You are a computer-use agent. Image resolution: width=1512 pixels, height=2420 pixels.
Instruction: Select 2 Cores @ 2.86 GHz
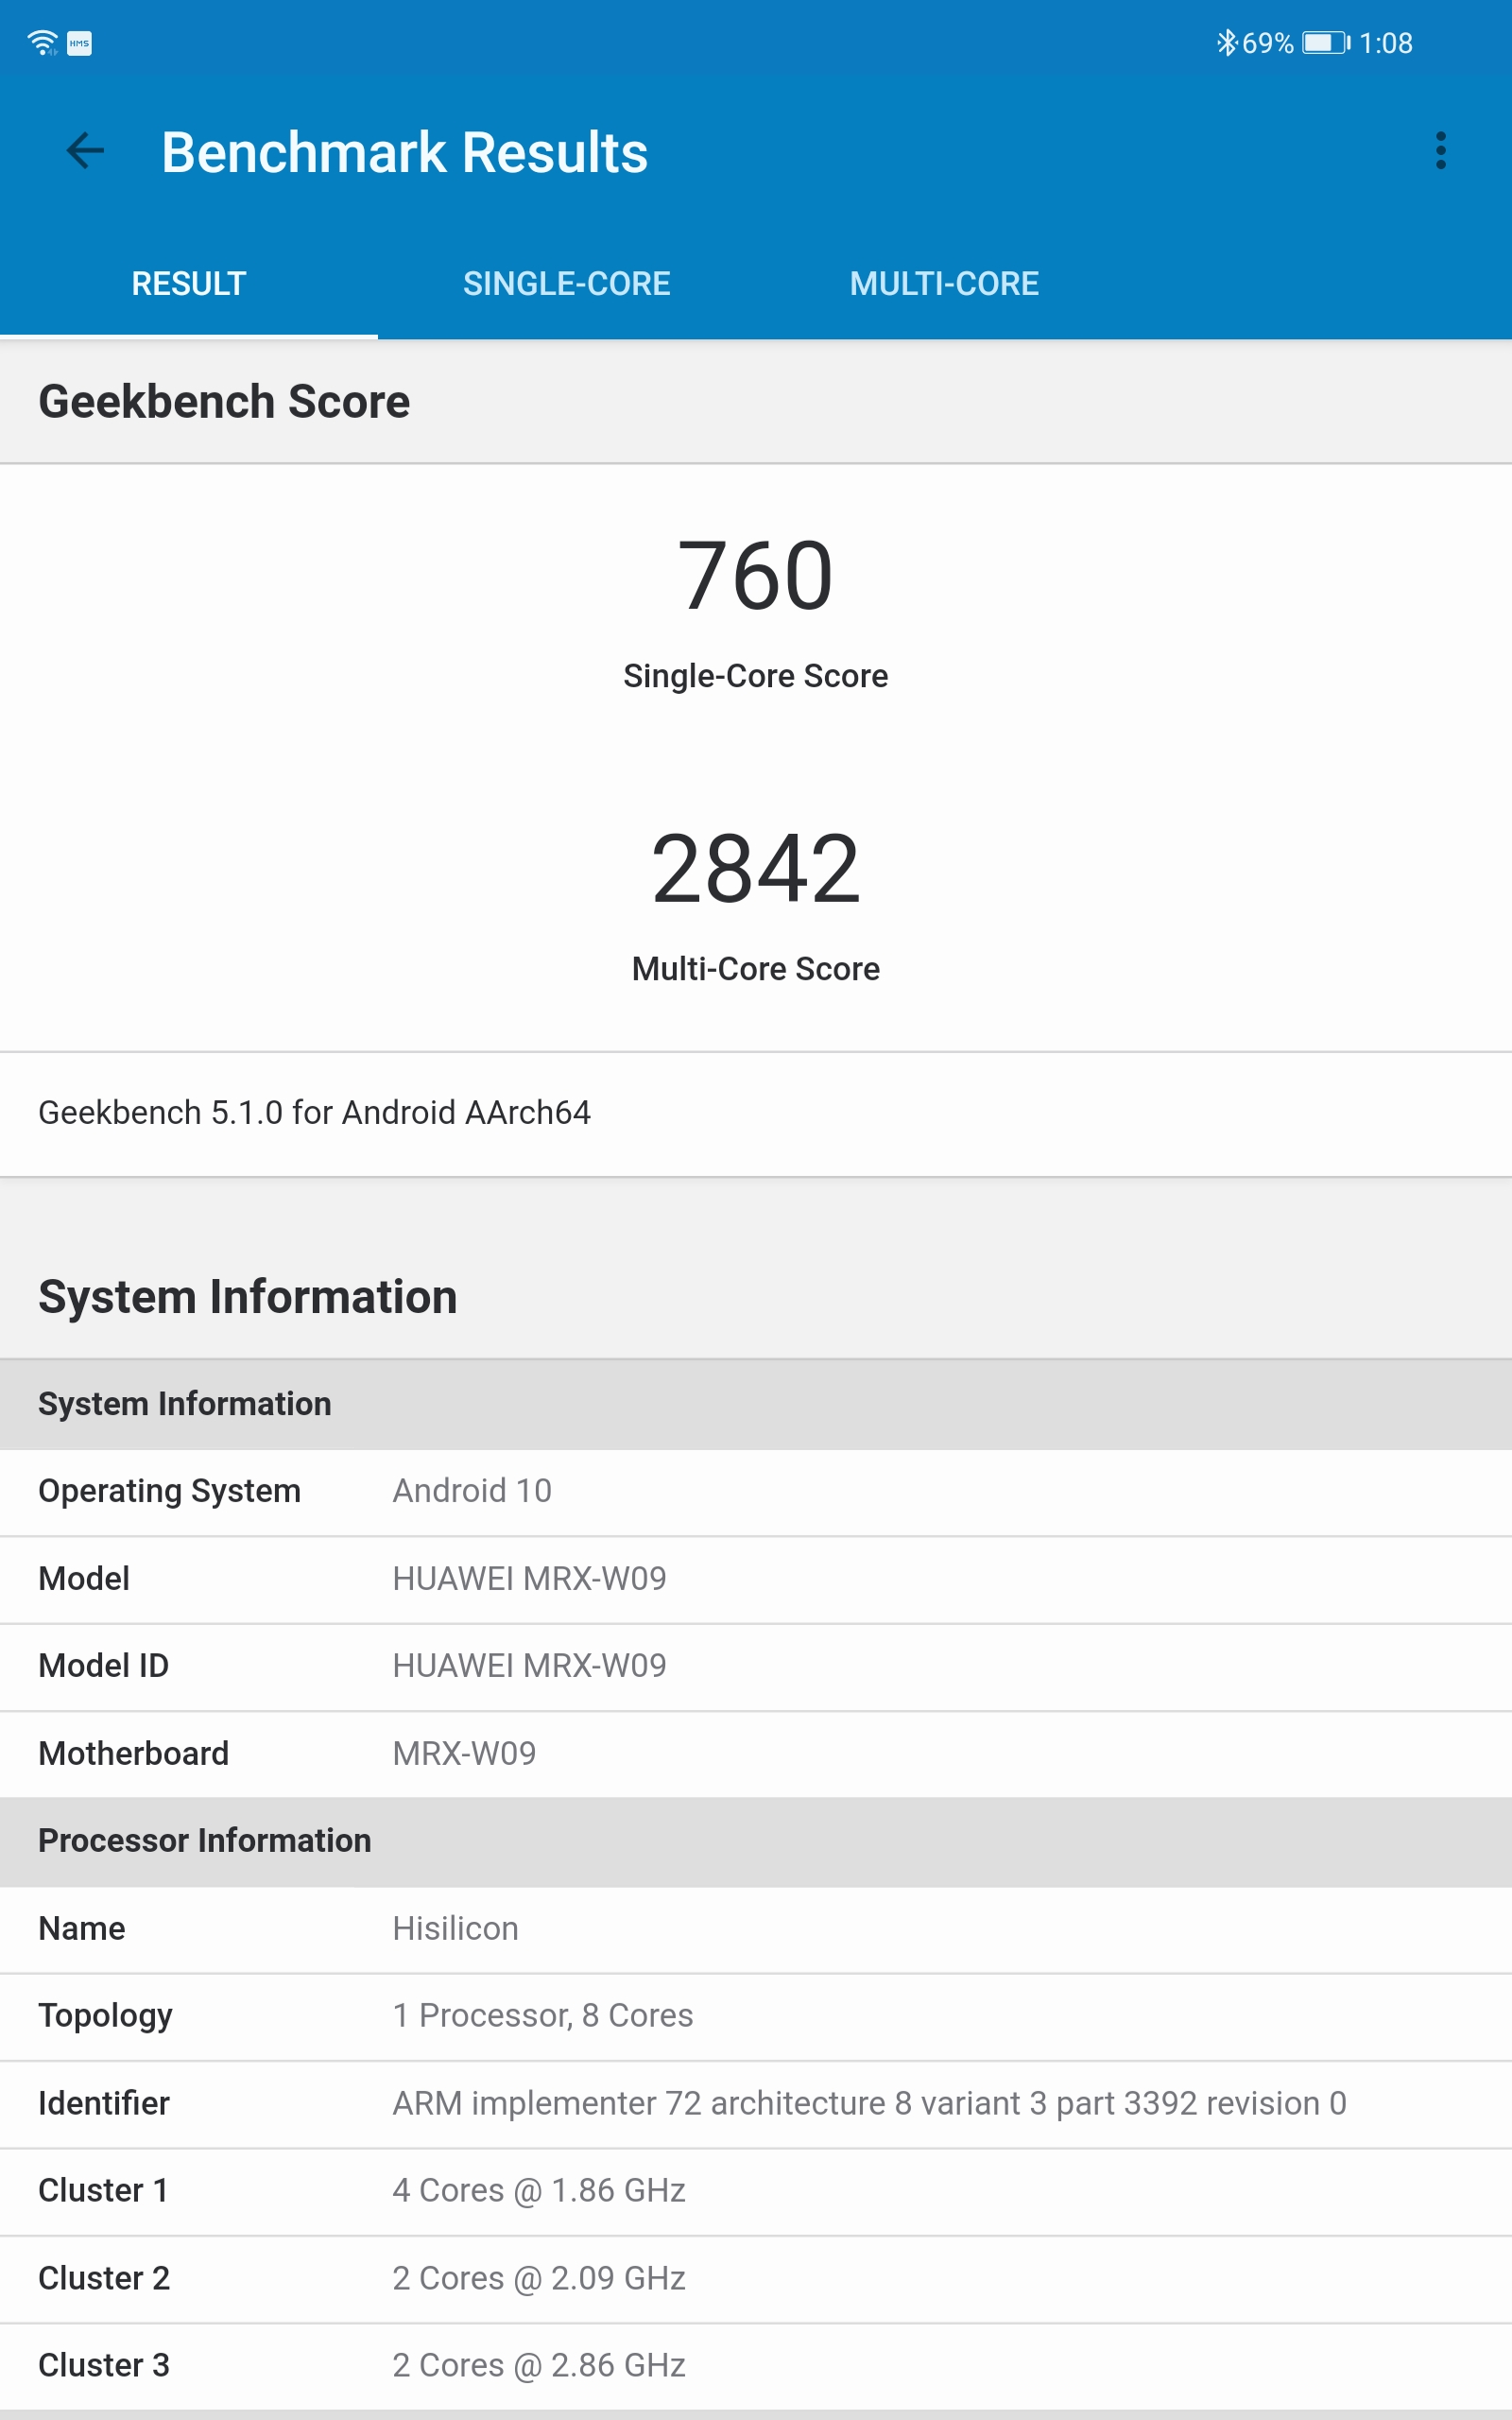click(x=539, y=2366)
